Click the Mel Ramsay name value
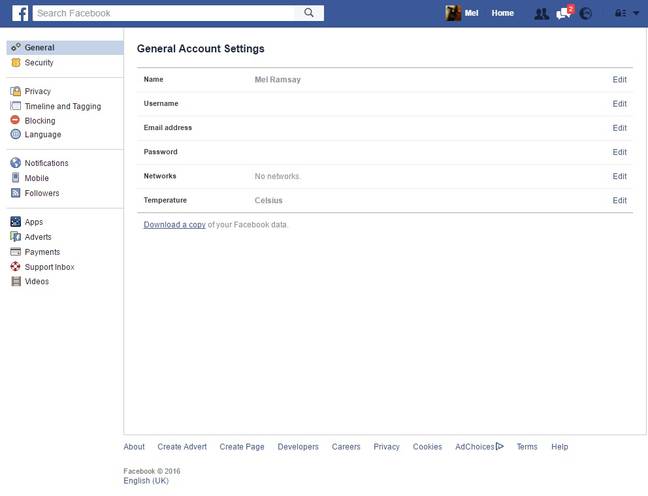648x496 pixels. tap(277, 79)
